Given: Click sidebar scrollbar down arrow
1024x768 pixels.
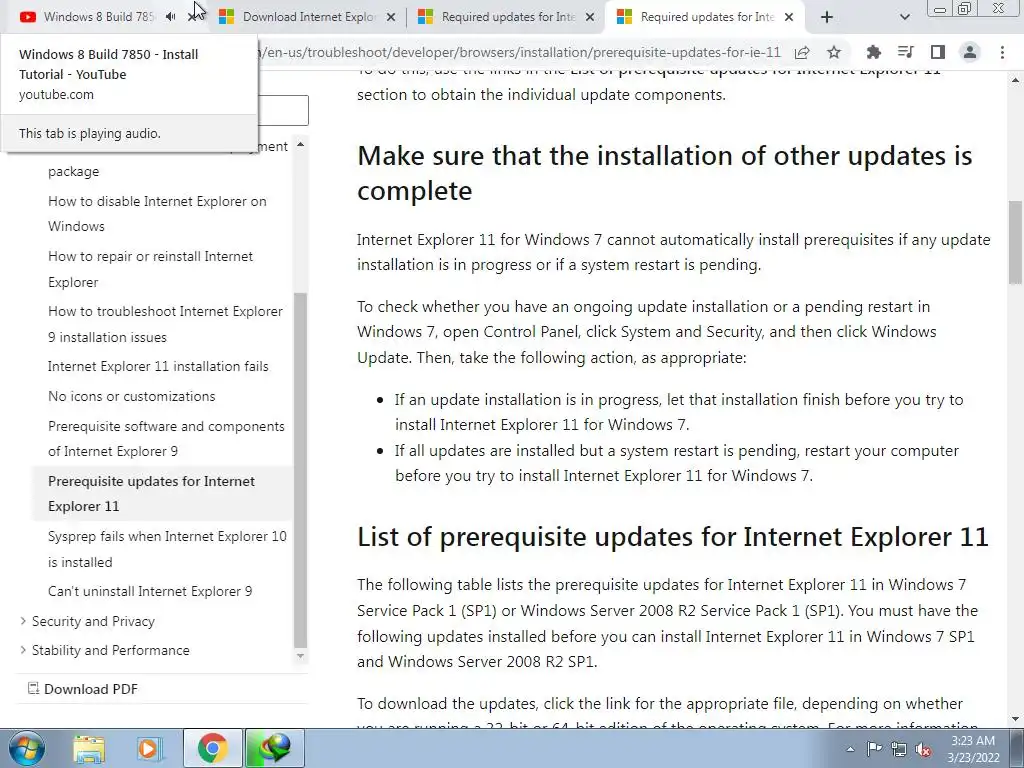Looking at the screenshot, I should pyautogui.click(x=300, y=656).
